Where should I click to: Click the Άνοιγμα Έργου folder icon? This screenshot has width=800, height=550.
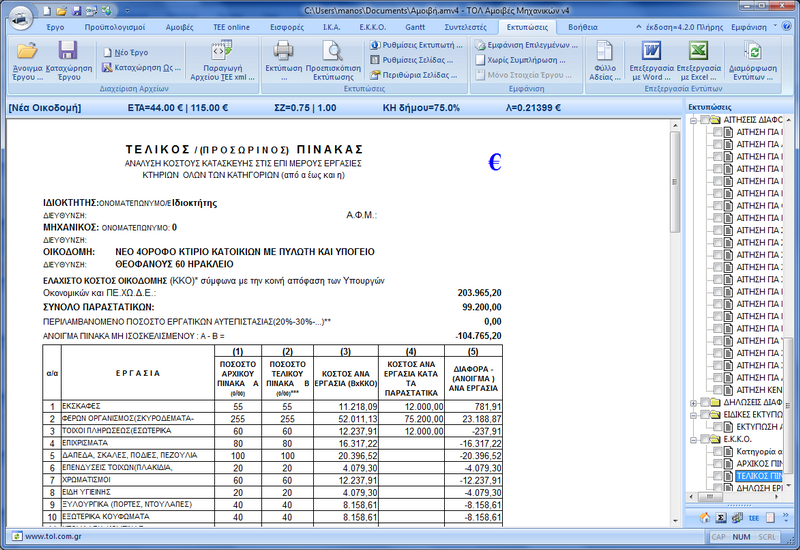coord(27,51)
